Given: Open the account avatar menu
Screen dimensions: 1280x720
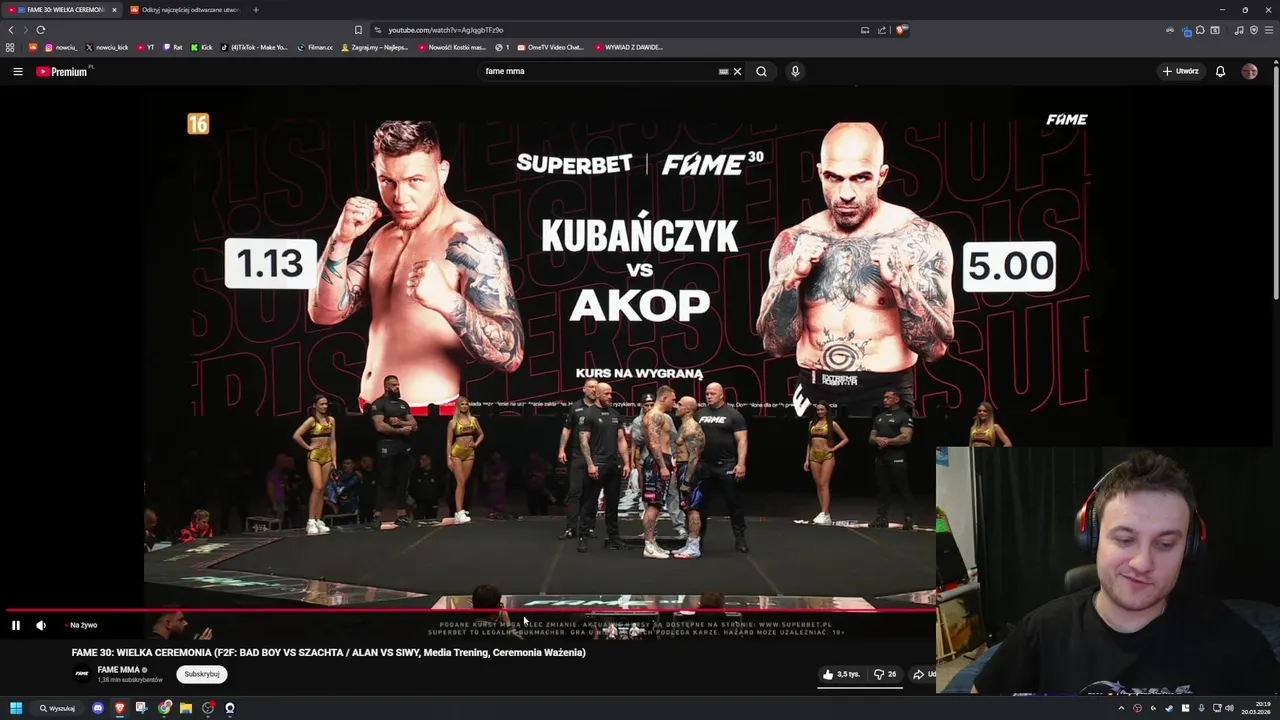Looking at the screenshot, I should click(1249, 71).
